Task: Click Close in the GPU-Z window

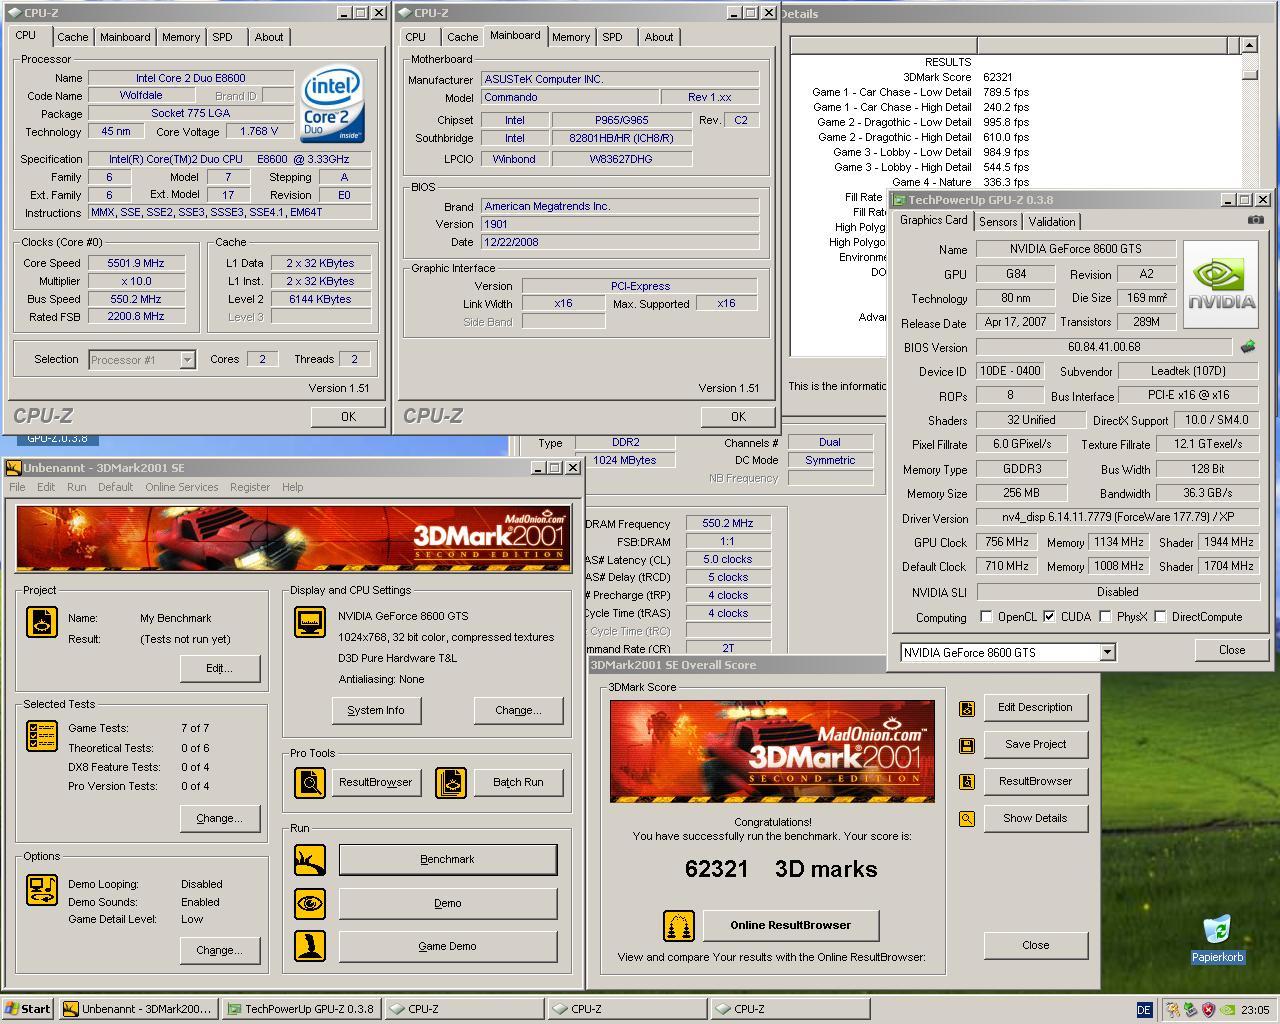Action: pyautogui.click(x=1232, y=650)
